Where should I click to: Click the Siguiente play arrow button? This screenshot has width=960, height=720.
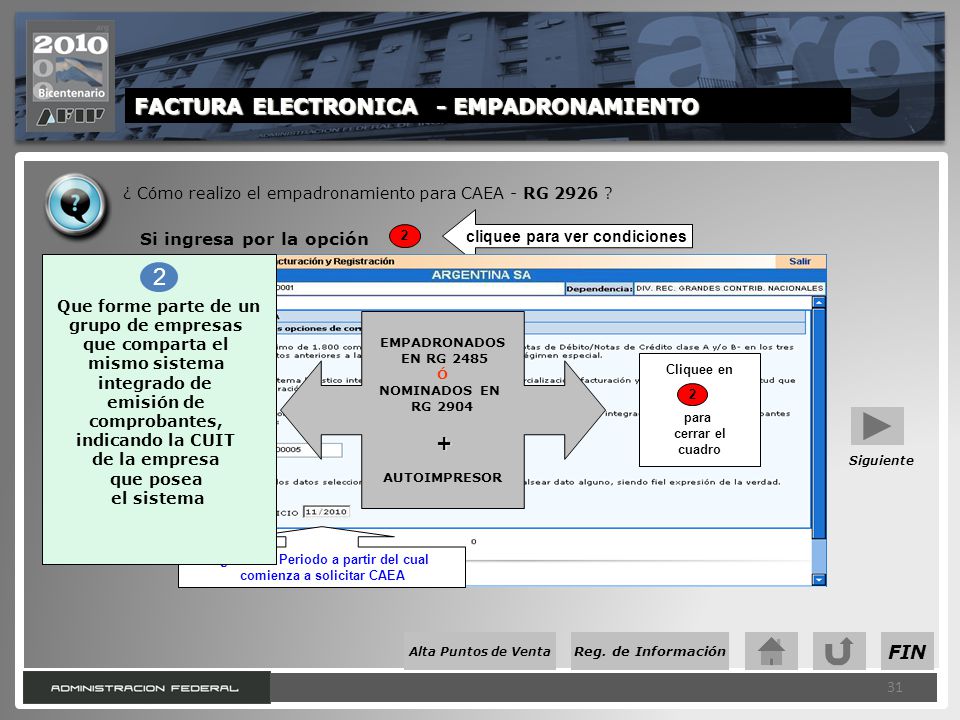pyautogui.click(x=877, y=426)
